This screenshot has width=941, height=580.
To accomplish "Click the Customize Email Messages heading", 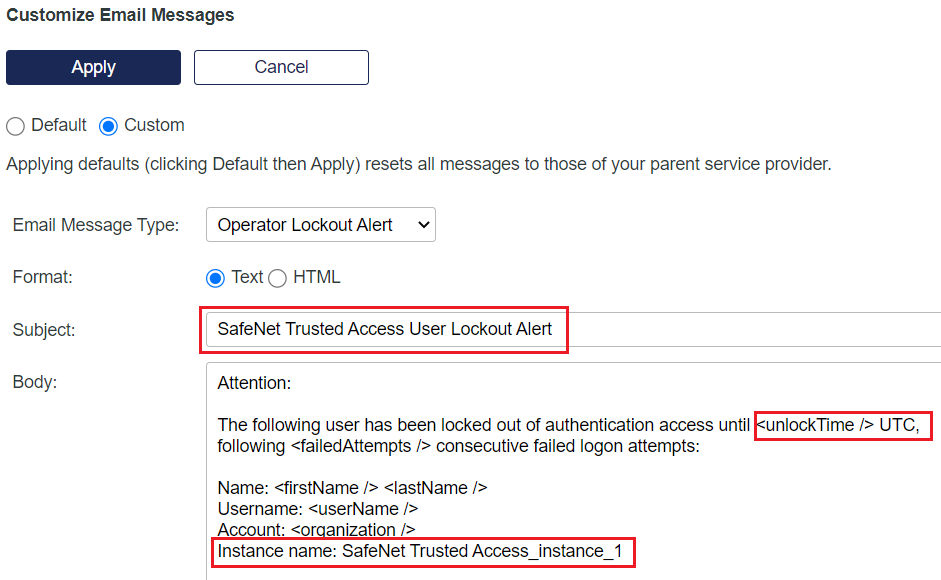I will 120,15.
